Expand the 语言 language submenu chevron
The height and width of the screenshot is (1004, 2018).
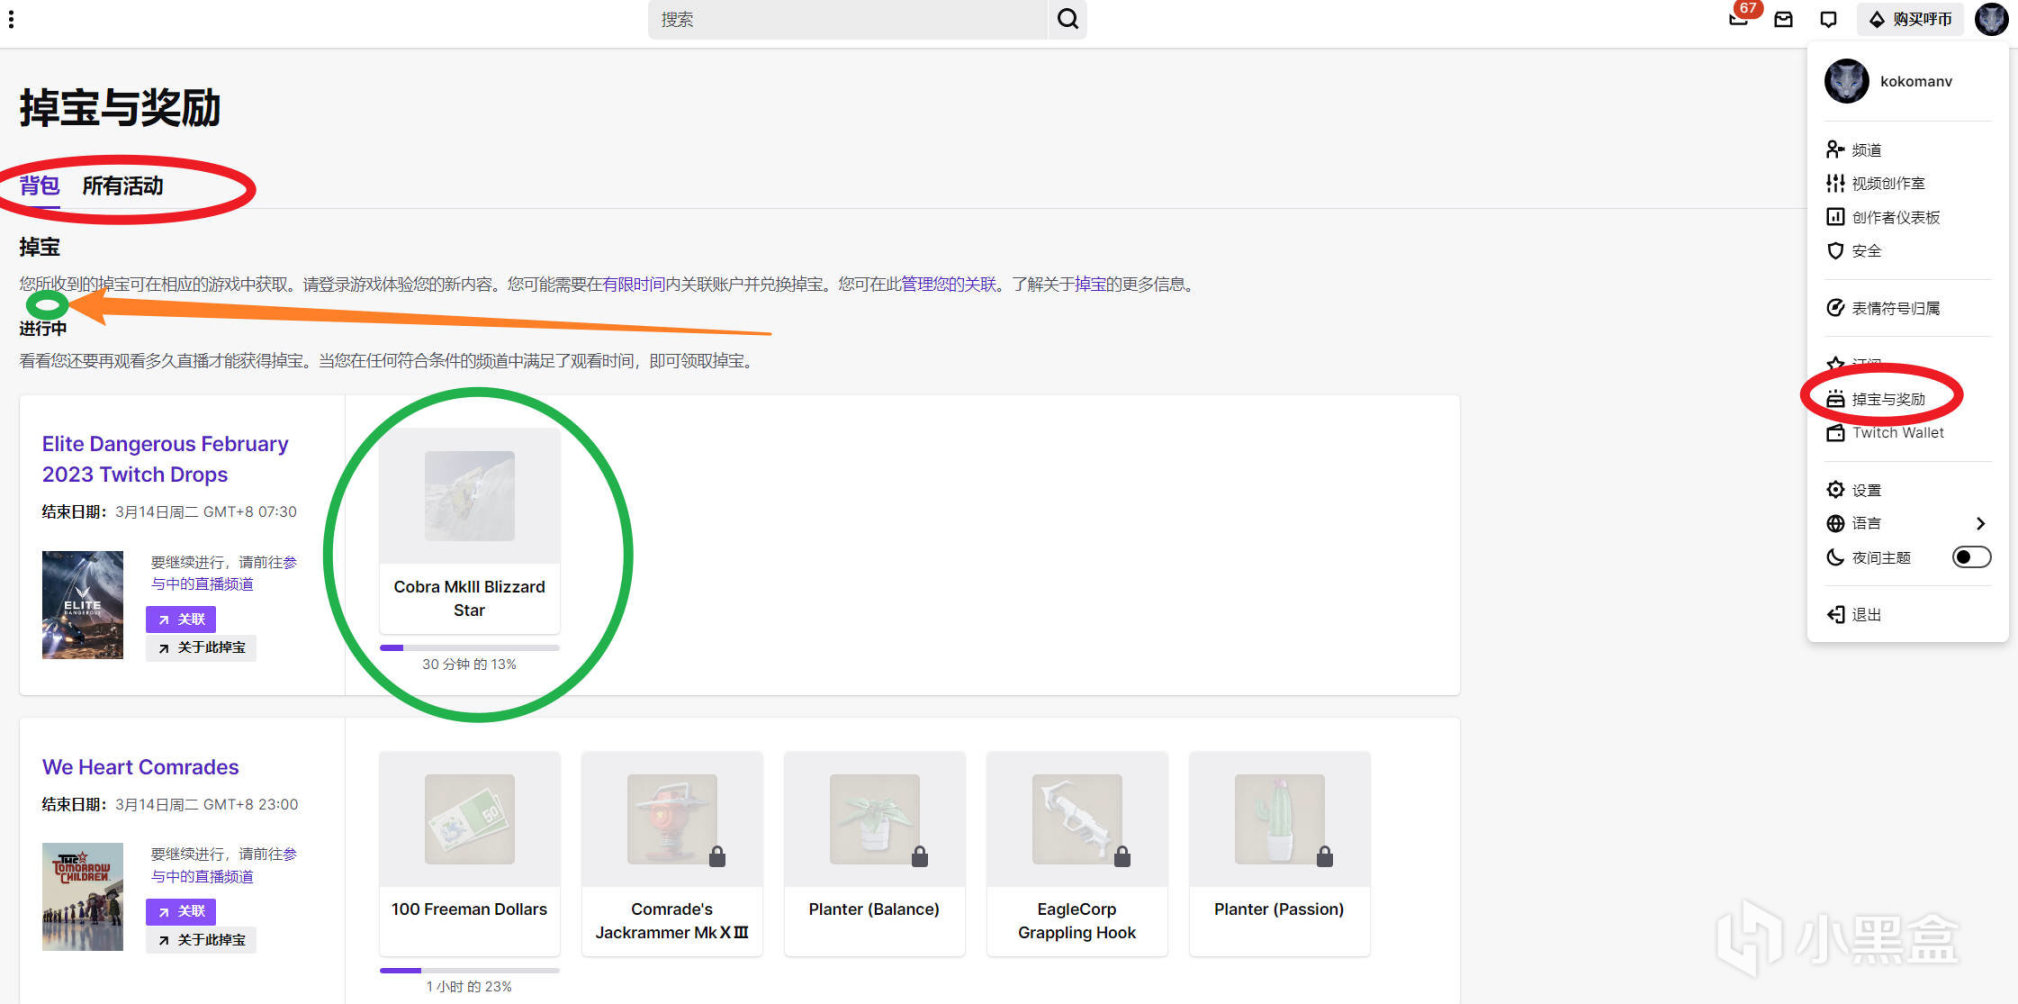coord(1980,523)
